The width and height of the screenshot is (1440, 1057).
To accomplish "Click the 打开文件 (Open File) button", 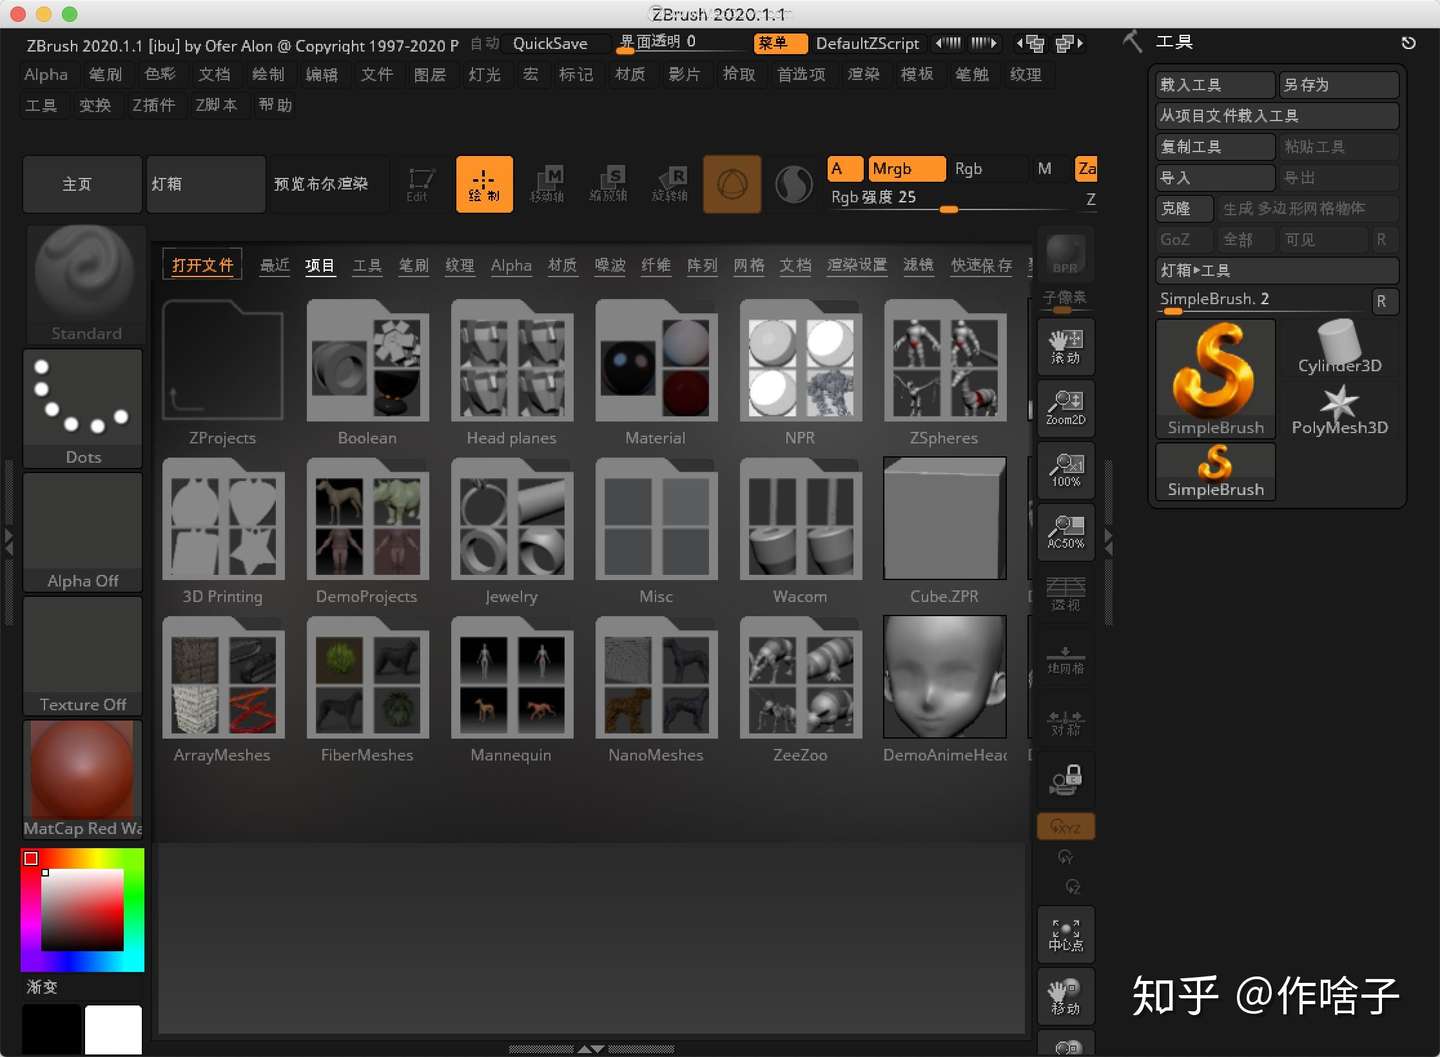I will (202, 265).
